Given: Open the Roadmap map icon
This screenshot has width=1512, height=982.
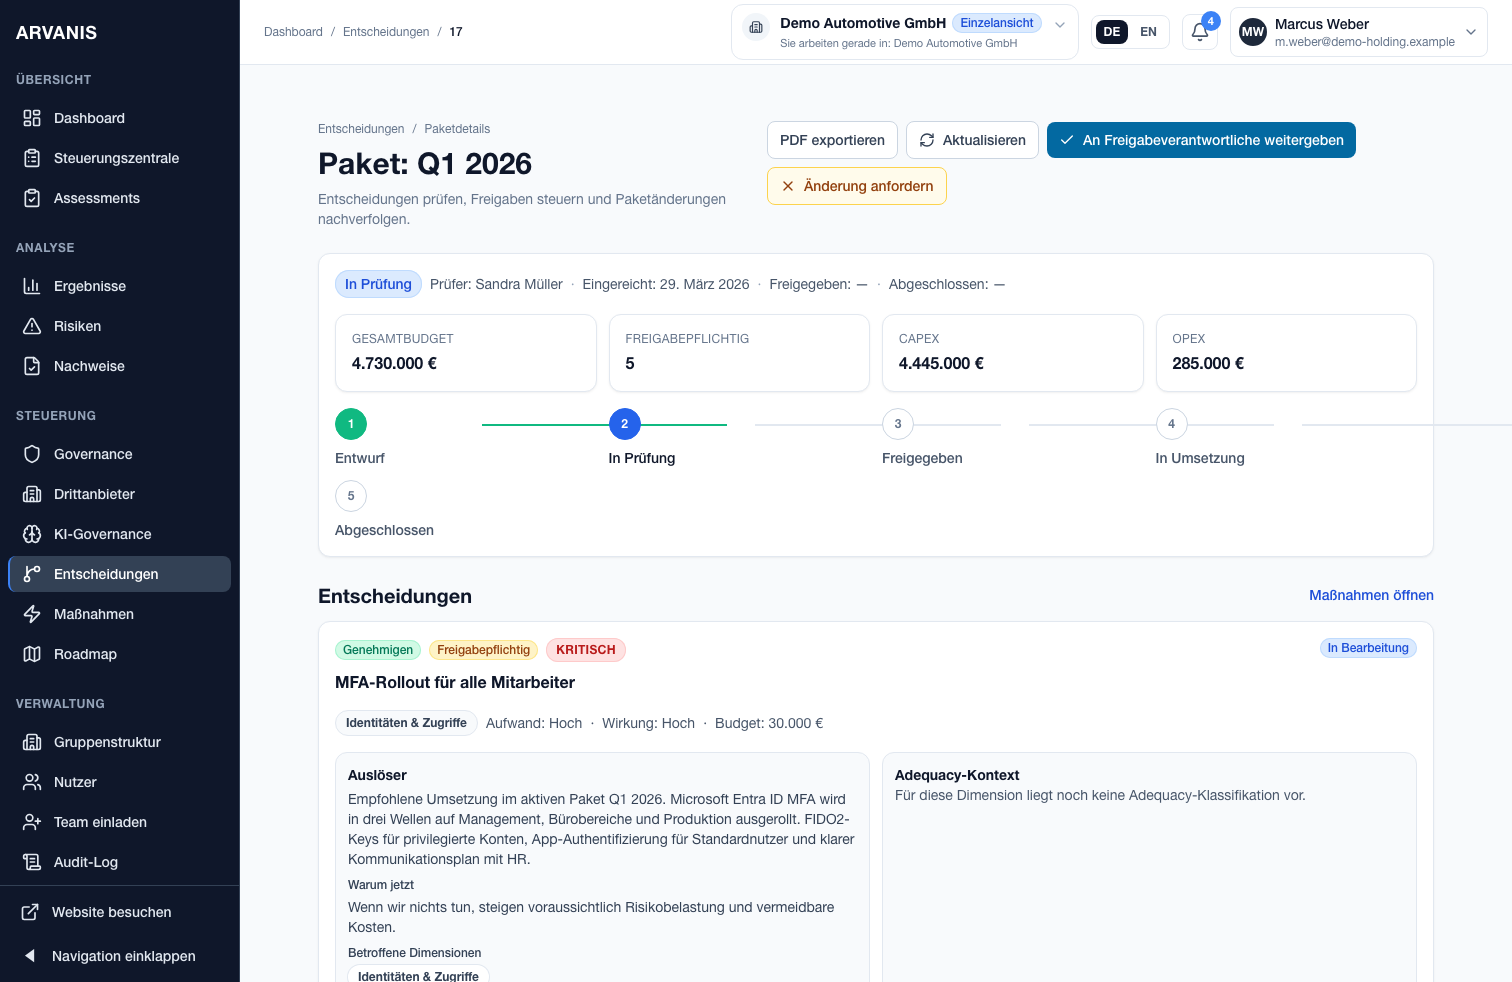Looking at the screenshot, I should click(x=32, y=654).
